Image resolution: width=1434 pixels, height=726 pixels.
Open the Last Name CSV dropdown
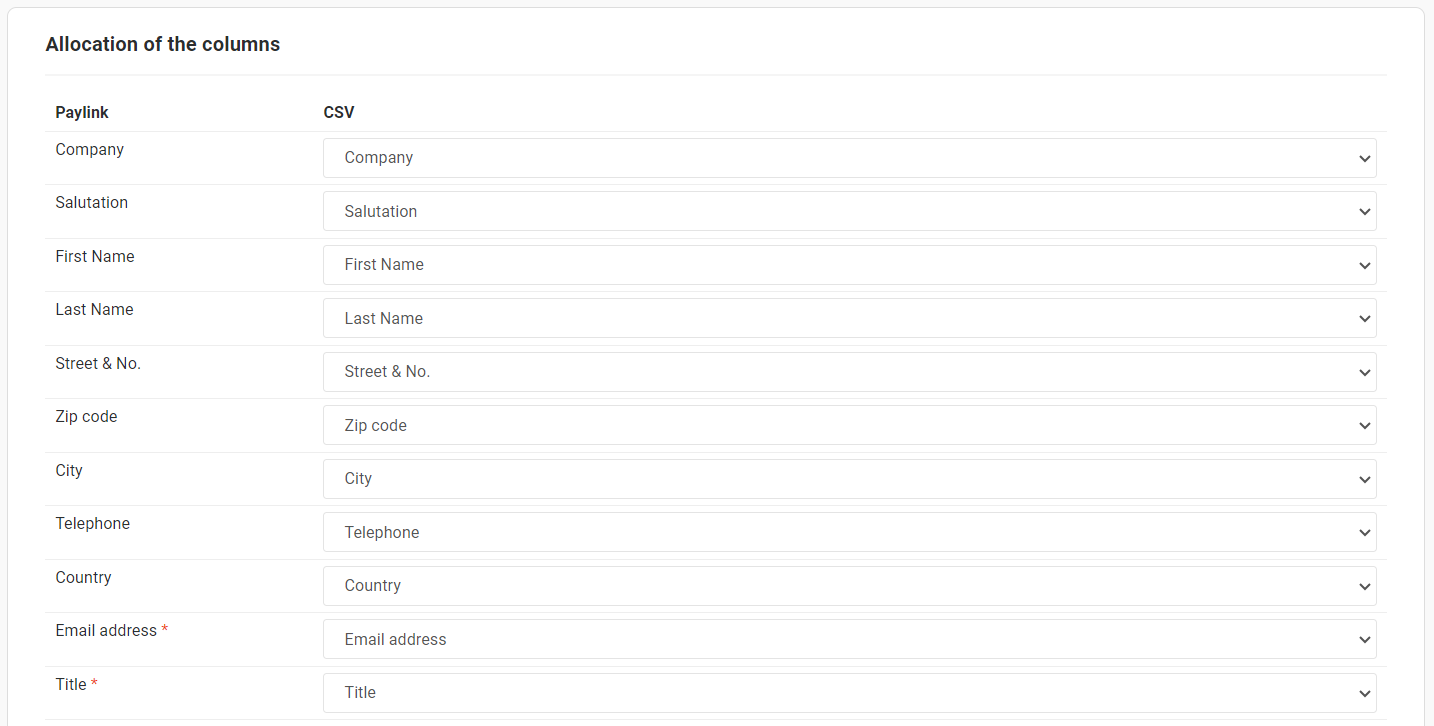click(849, 318)
